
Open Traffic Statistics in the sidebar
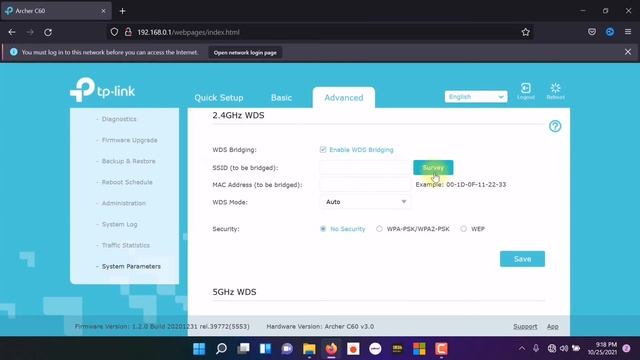coord(126,245)
